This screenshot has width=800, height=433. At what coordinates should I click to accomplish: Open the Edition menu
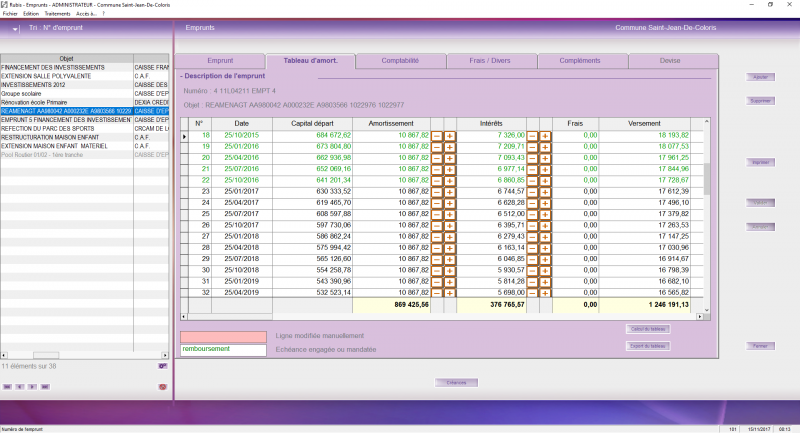[x=31, y=14]
